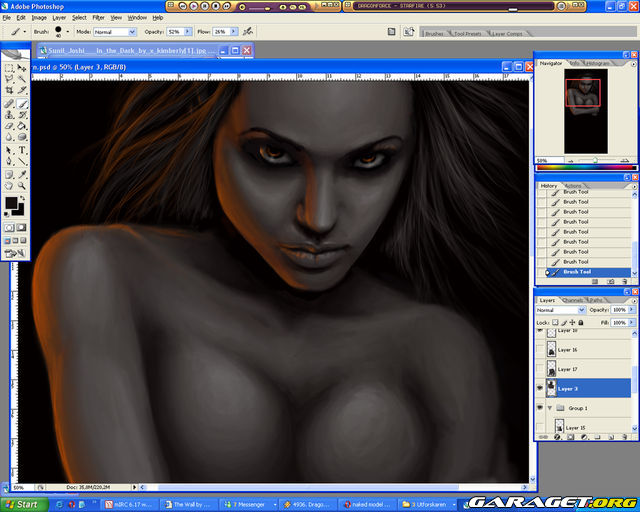Pick the Magic Wand tool

tap(22, 79)
